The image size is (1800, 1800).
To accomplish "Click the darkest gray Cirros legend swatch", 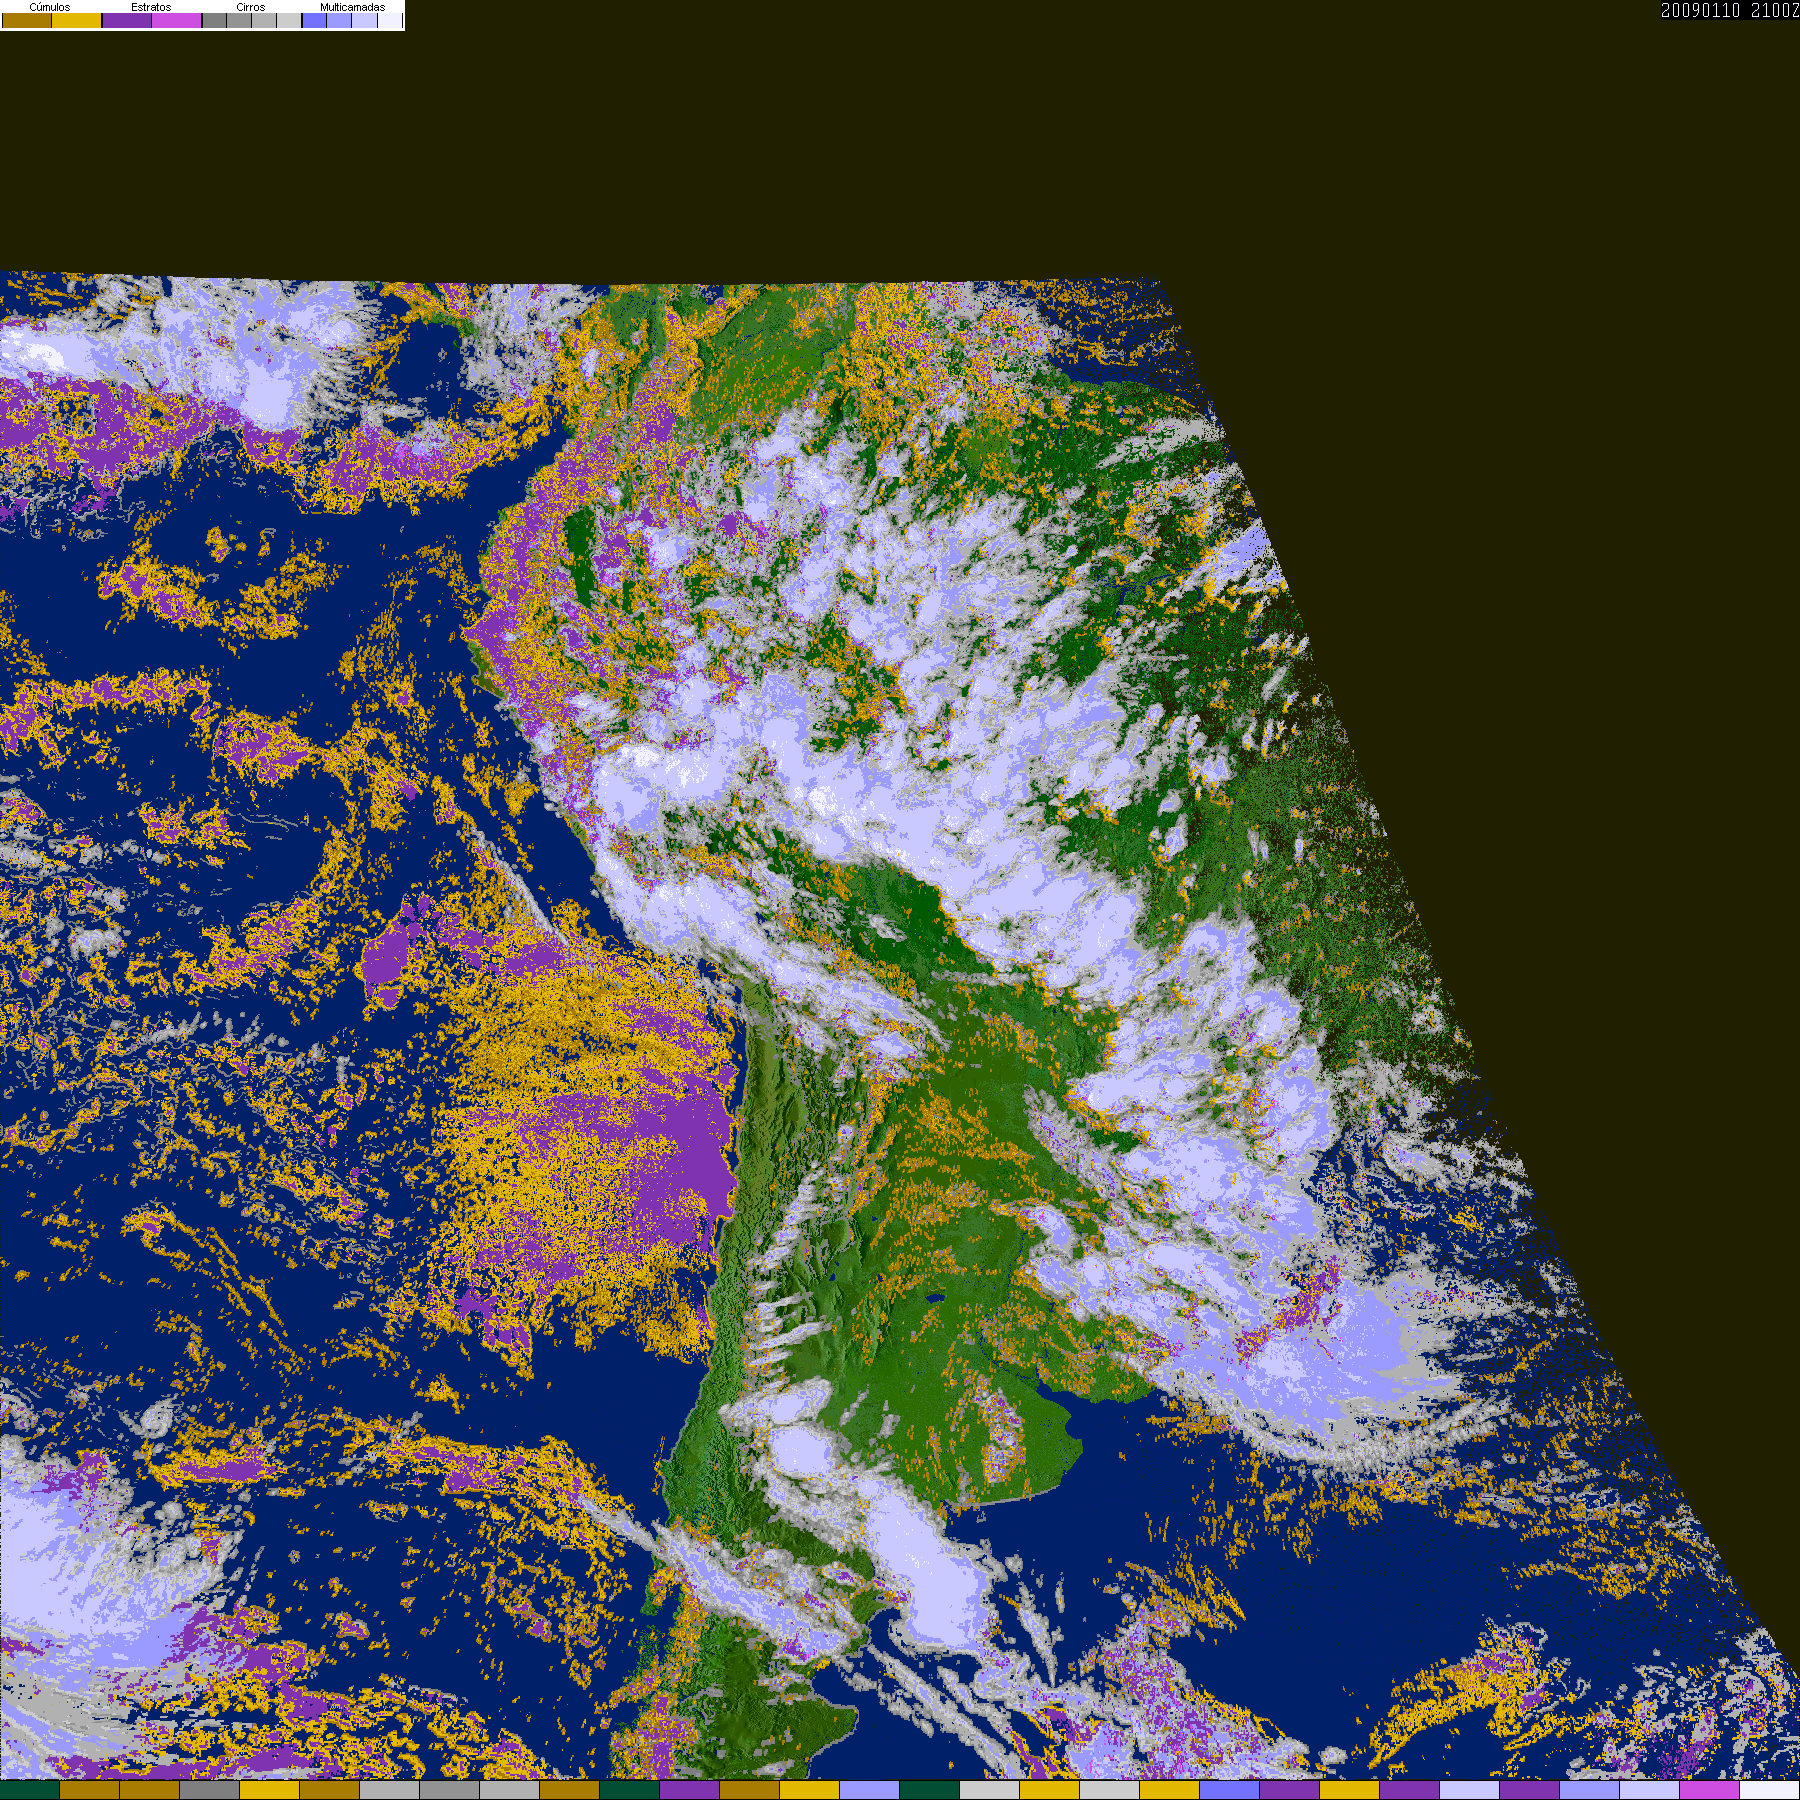I will [215, 20].
